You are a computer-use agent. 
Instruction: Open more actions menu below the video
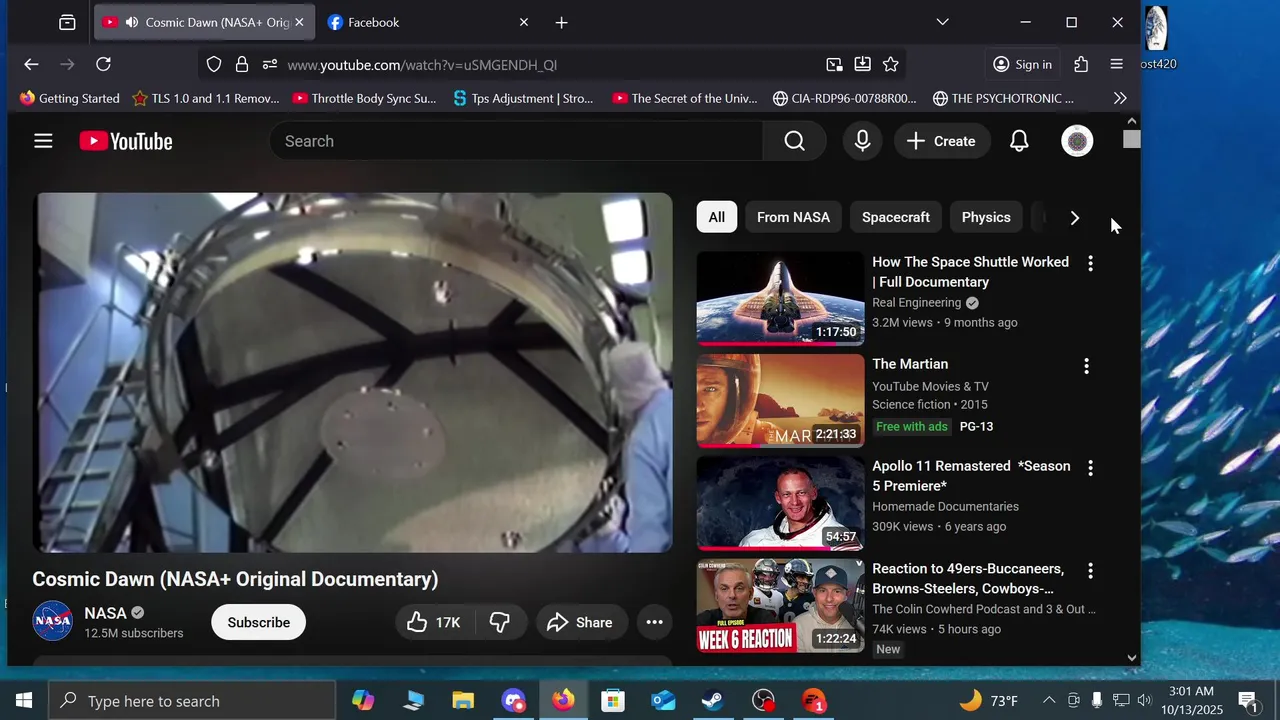[x=654, y=622]
